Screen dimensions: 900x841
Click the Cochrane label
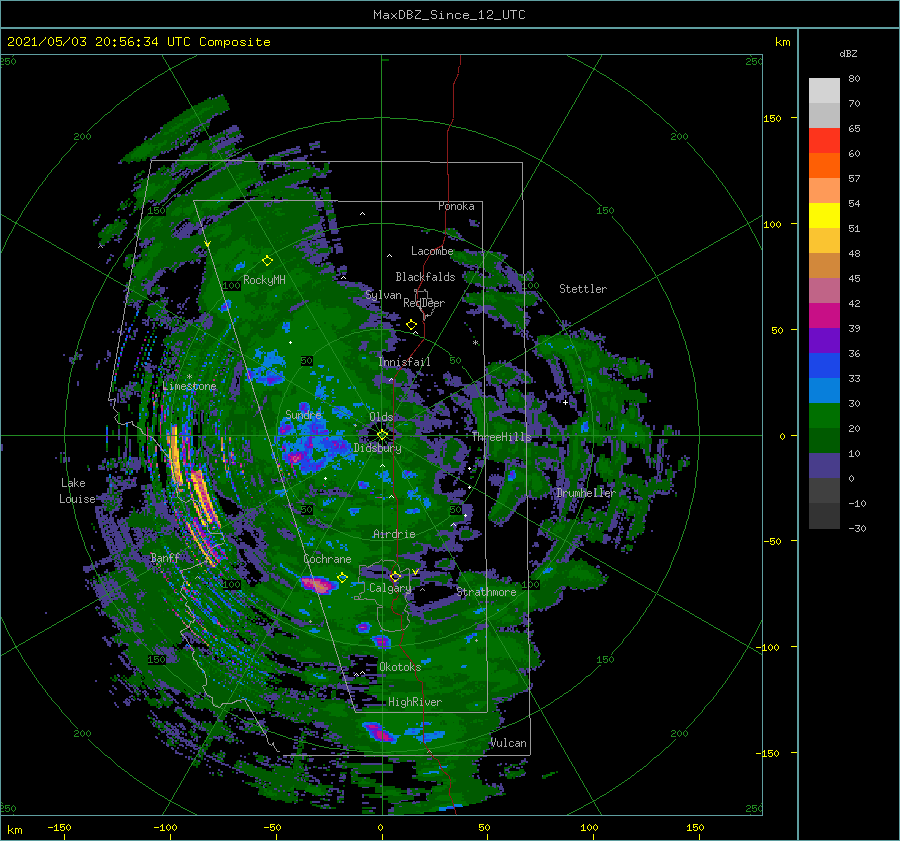(x=327, y=559)
